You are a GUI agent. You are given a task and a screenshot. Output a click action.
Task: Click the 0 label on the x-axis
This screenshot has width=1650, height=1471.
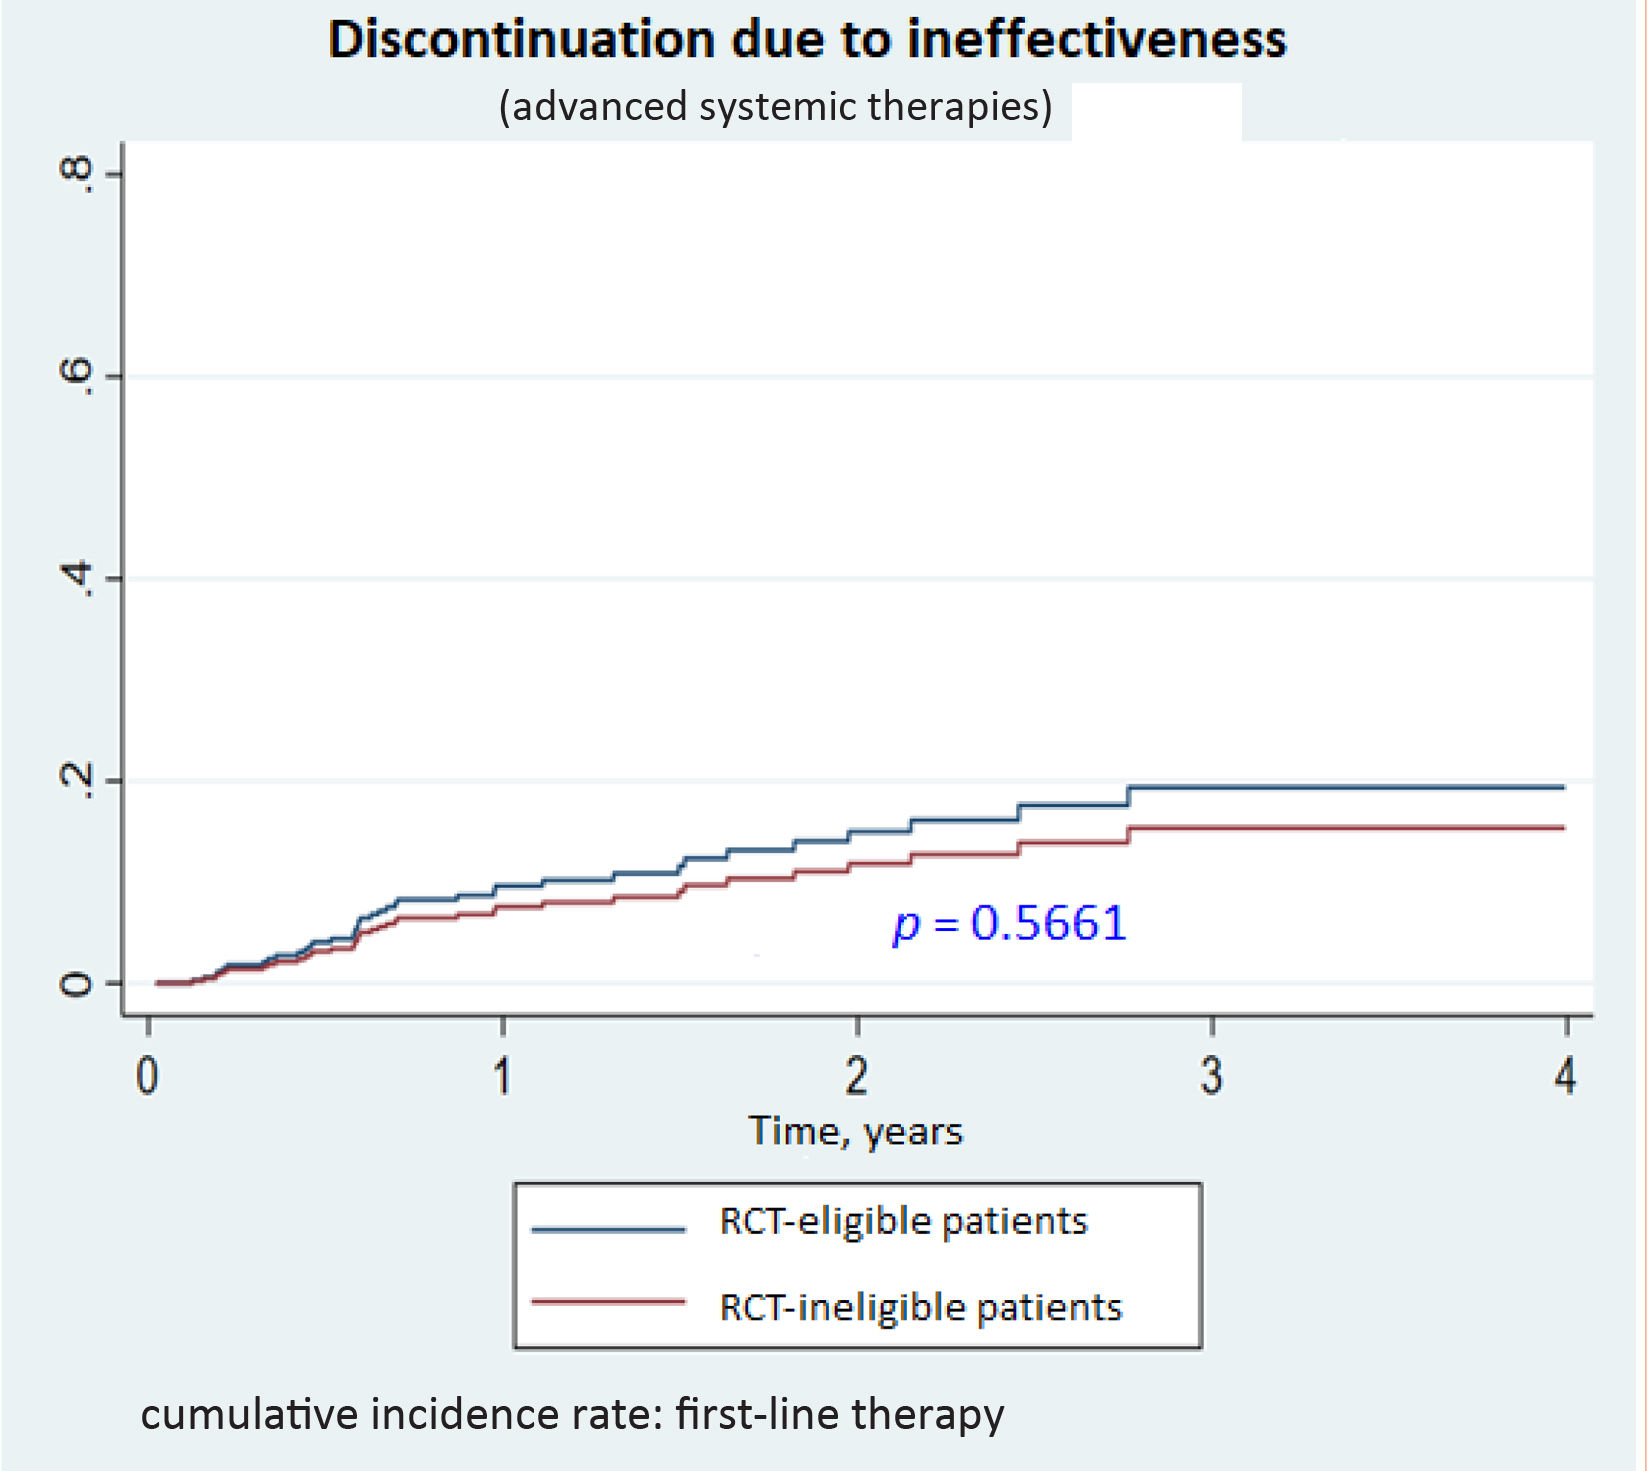tap(148, 1076)
